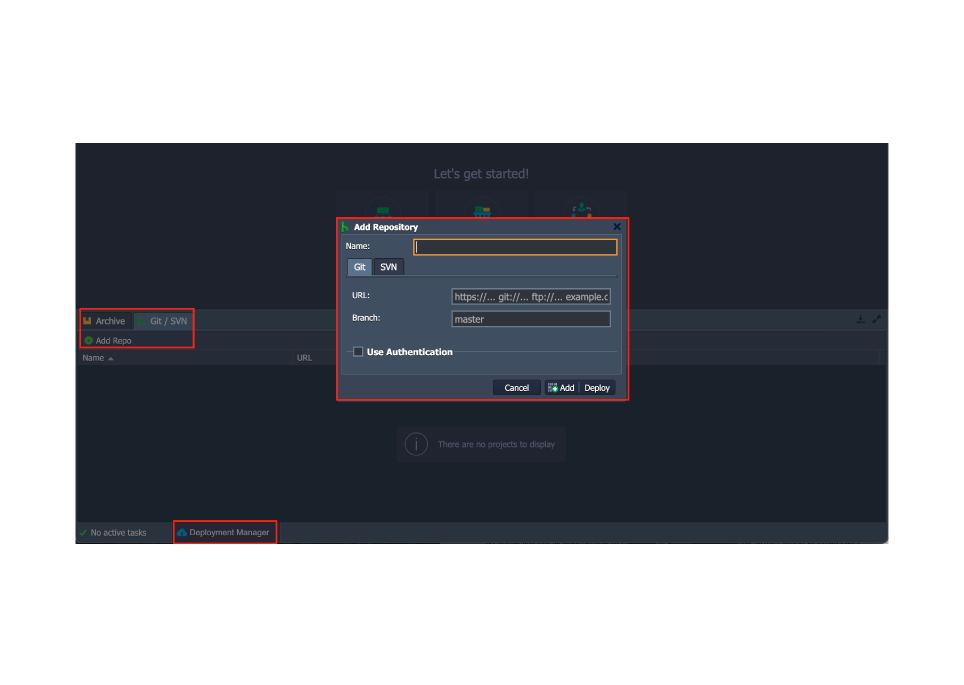This screenshot has width=964, height=685.
Task: Close the Add Repository dialog with X
Action: [x=617, y=227]
